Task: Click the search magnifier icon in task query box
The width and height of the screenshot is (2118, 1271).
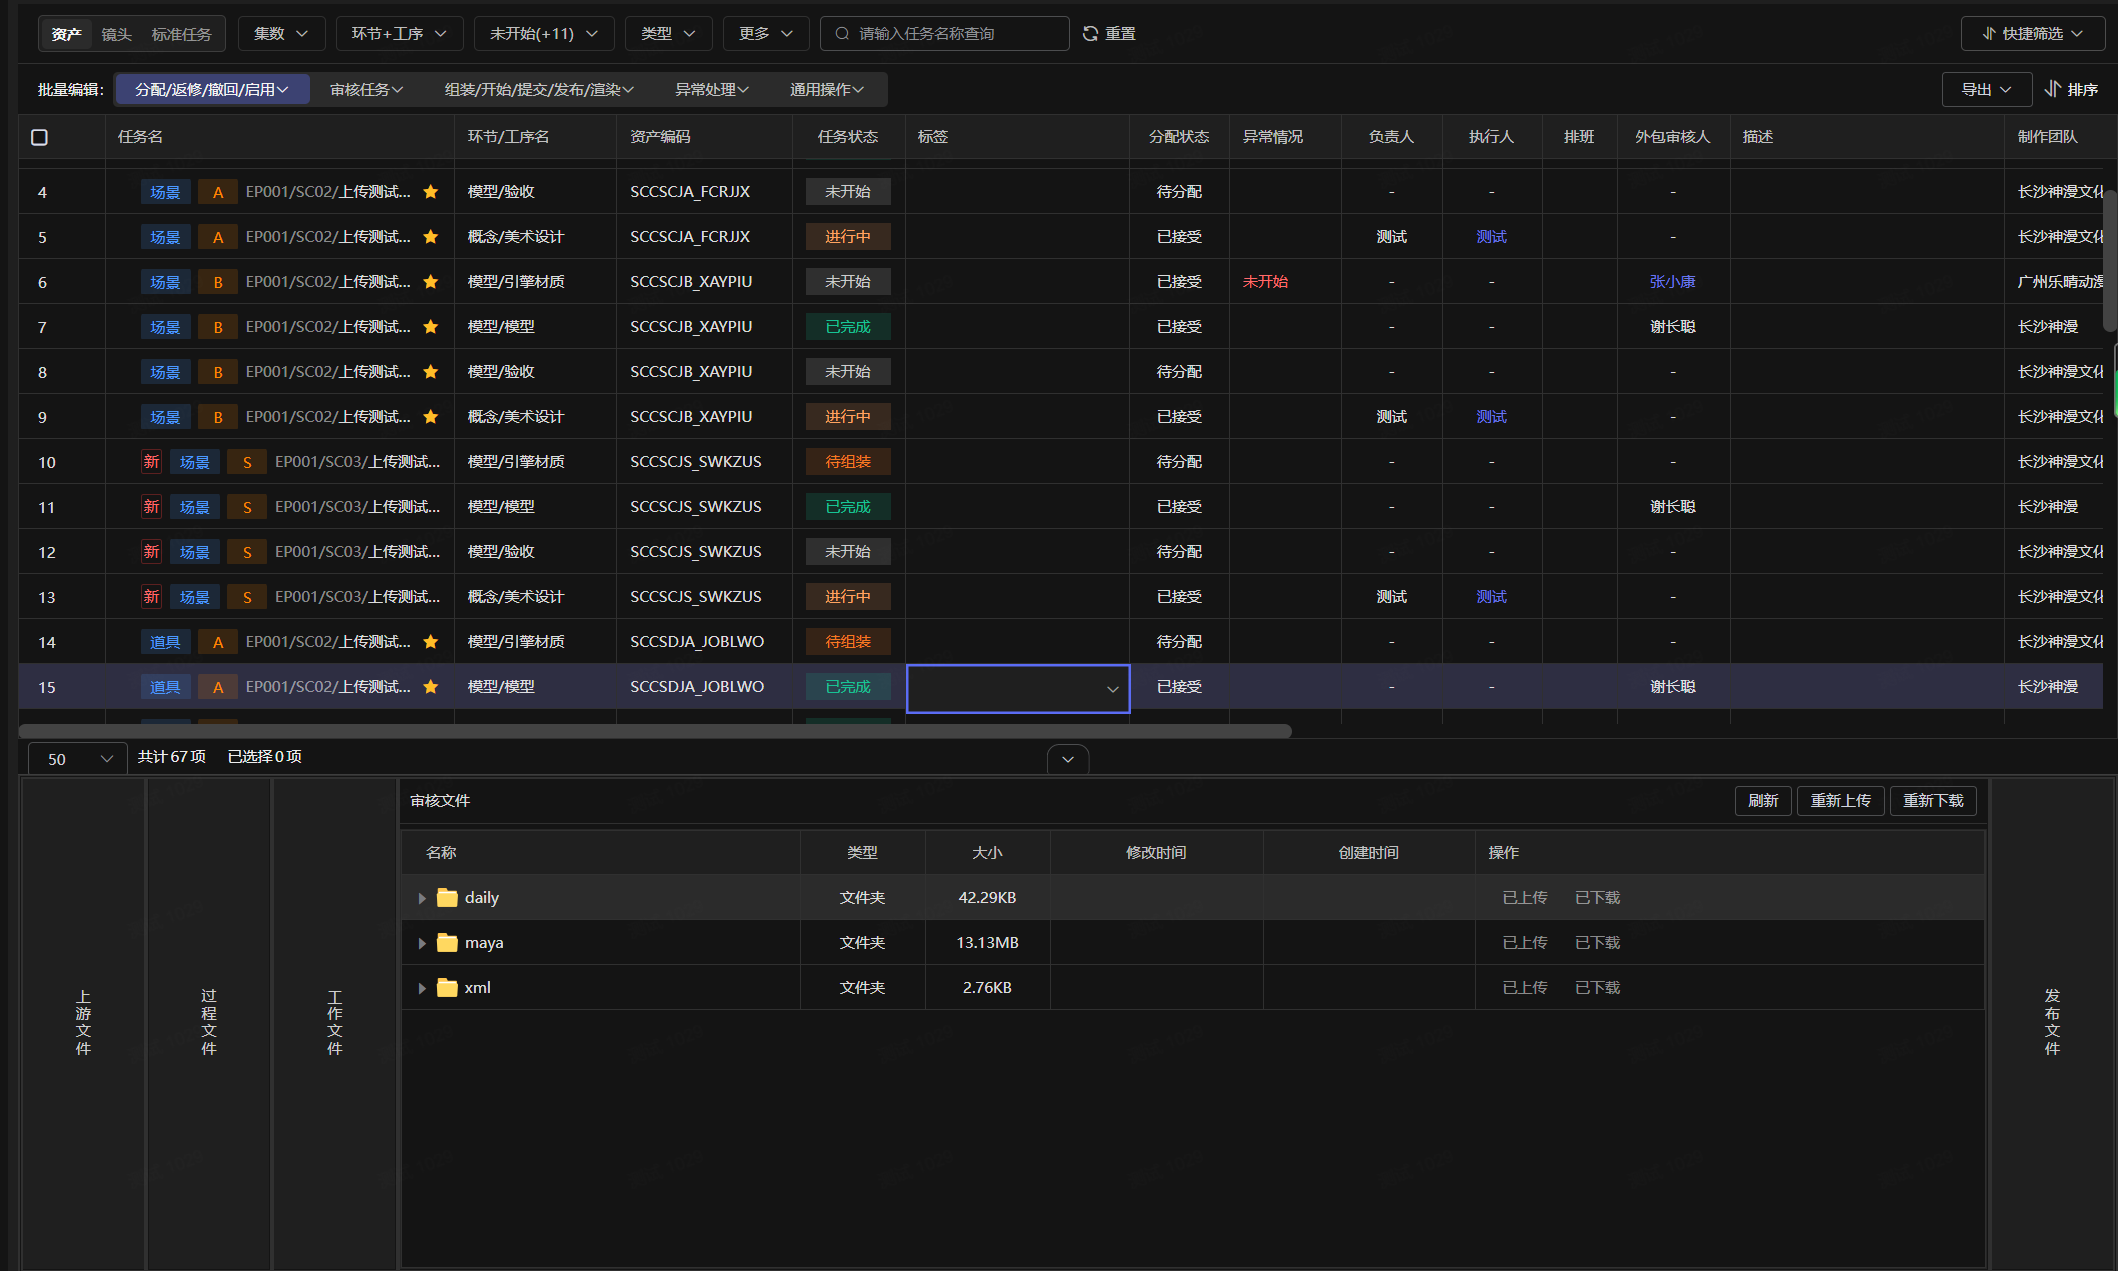Action: (x=843, y=34)
